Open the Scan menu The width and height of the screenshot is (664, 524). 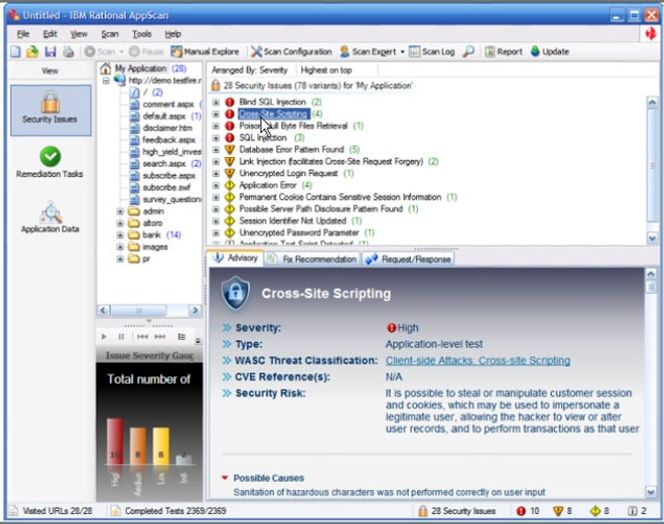pos(110,34)
